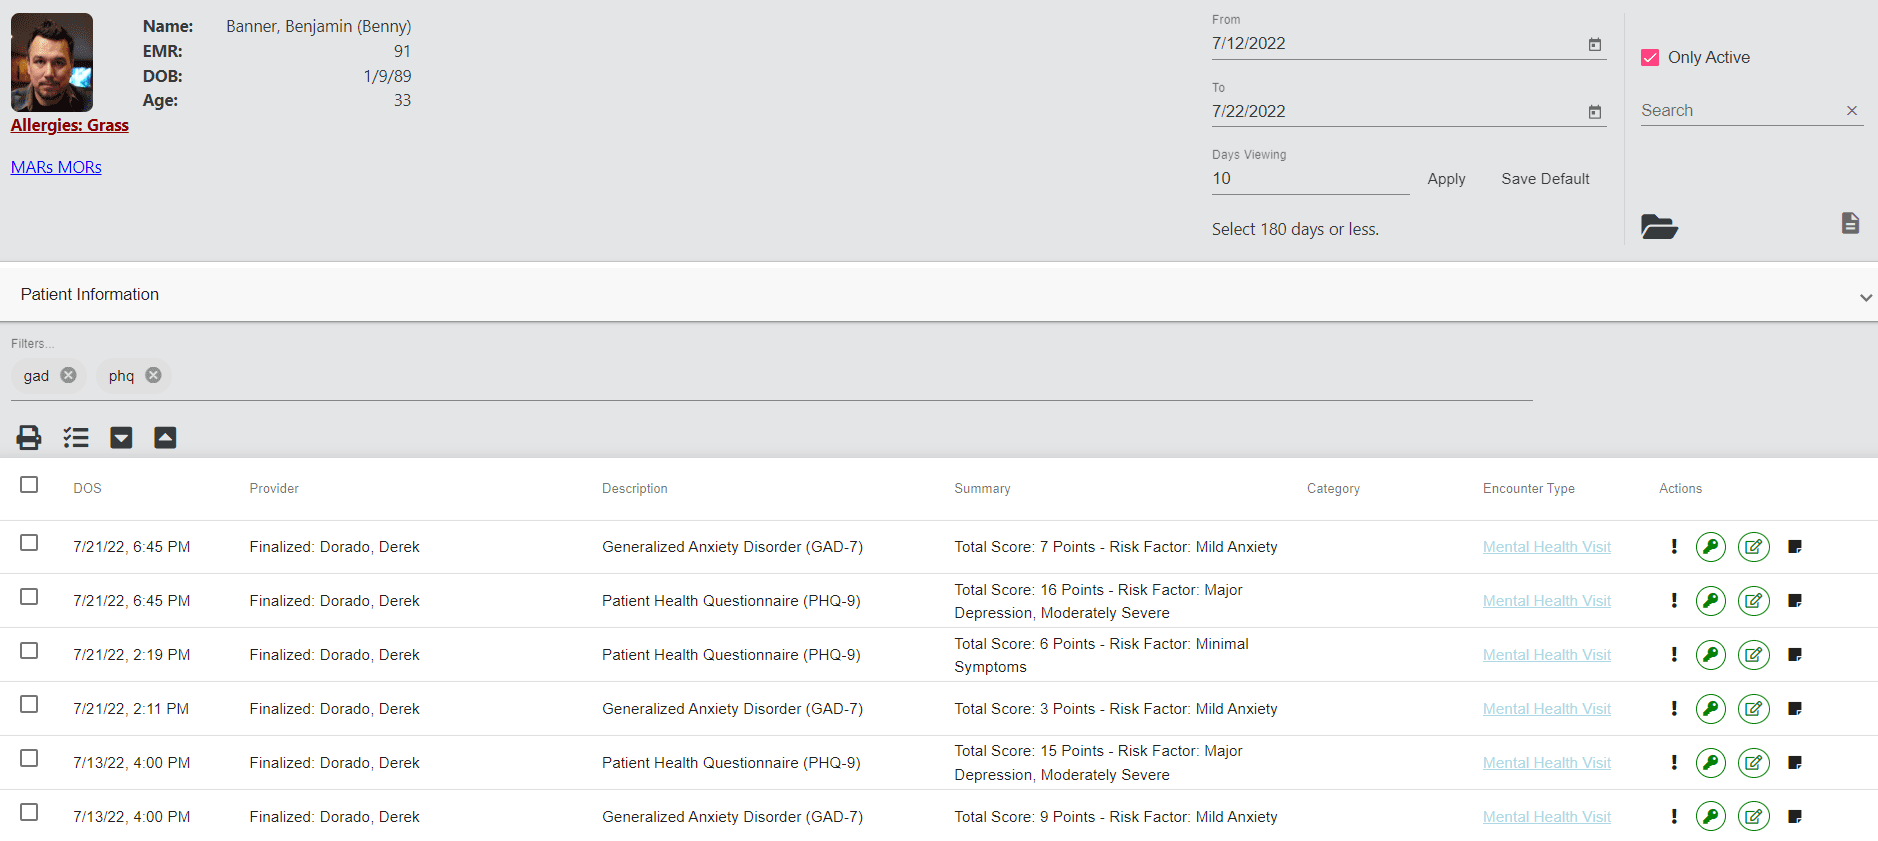Click the print icon in the toolbar
This screenshot has height=841, width=1878.
pos(29,437)
